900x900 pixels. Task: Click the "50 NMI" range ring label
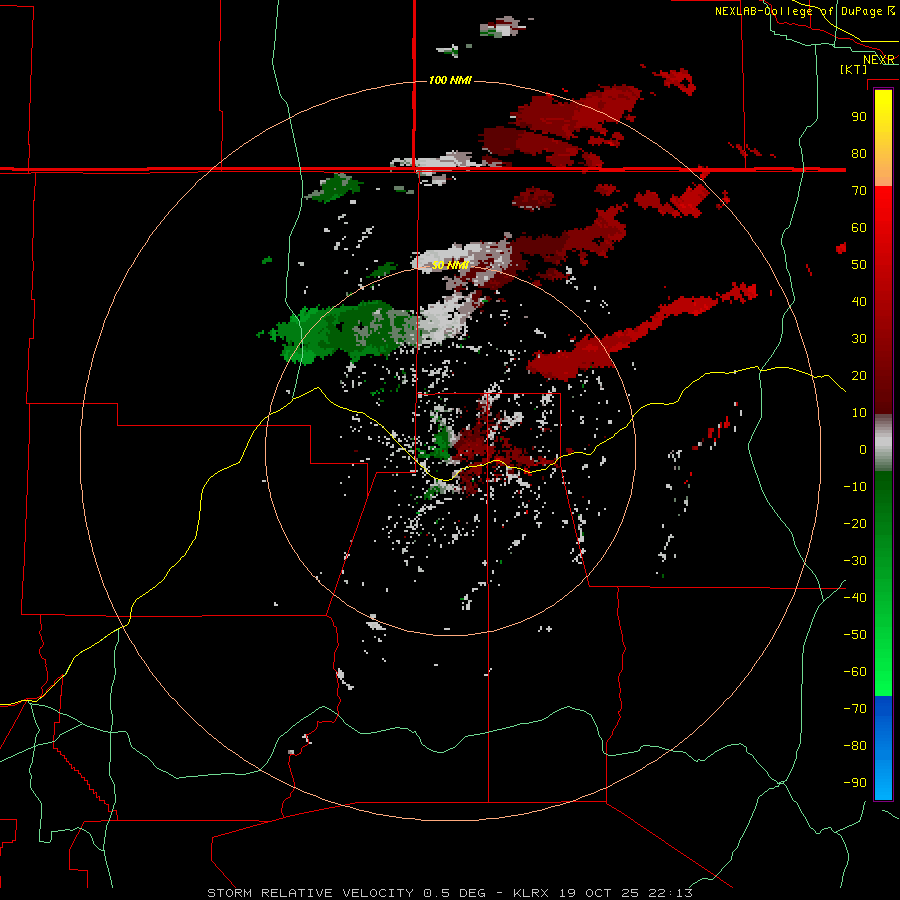[450, 265]
